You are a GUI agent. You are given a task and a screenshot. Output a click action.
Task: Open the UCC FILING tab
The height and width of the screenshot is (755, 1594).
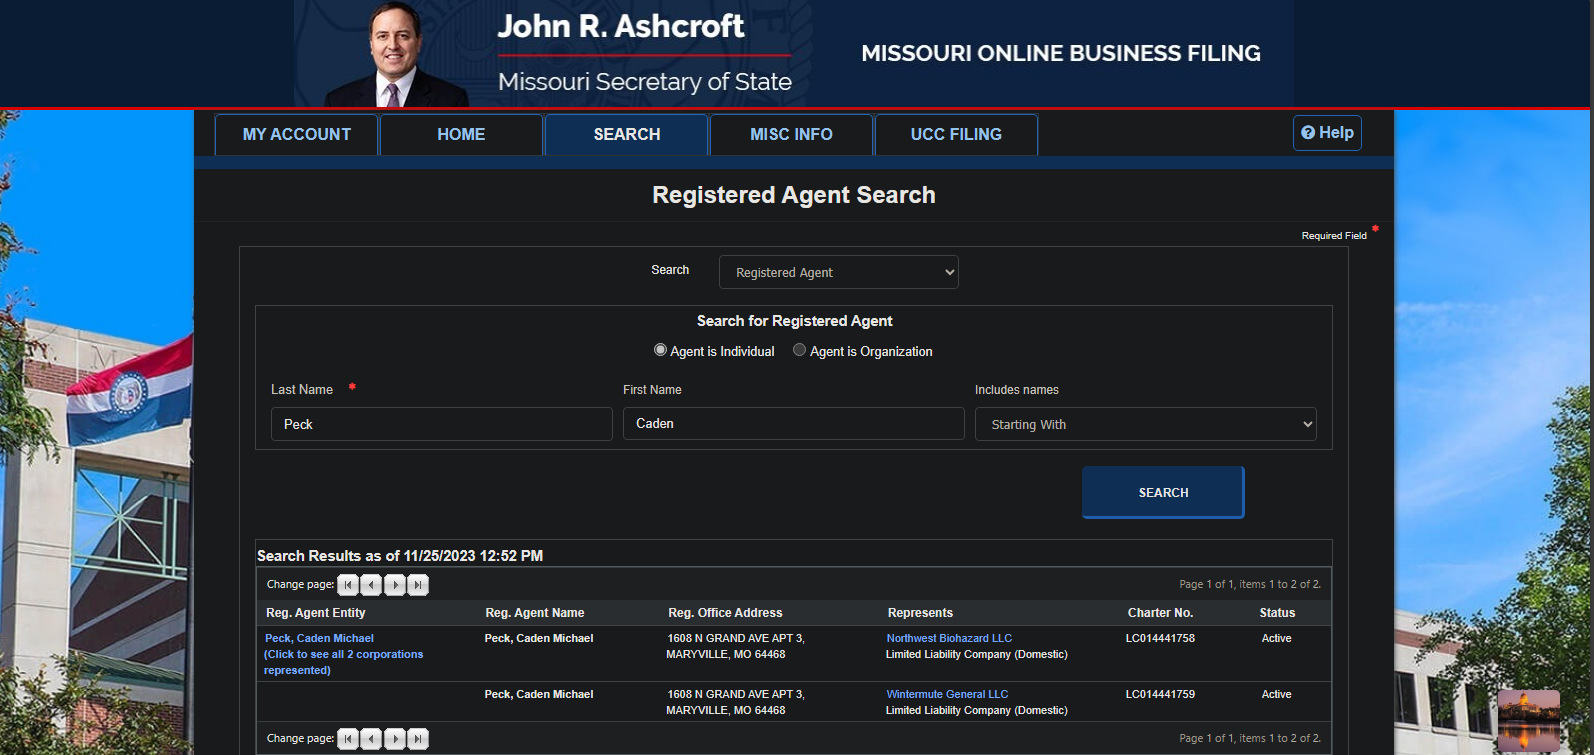(x=956, y=134)
